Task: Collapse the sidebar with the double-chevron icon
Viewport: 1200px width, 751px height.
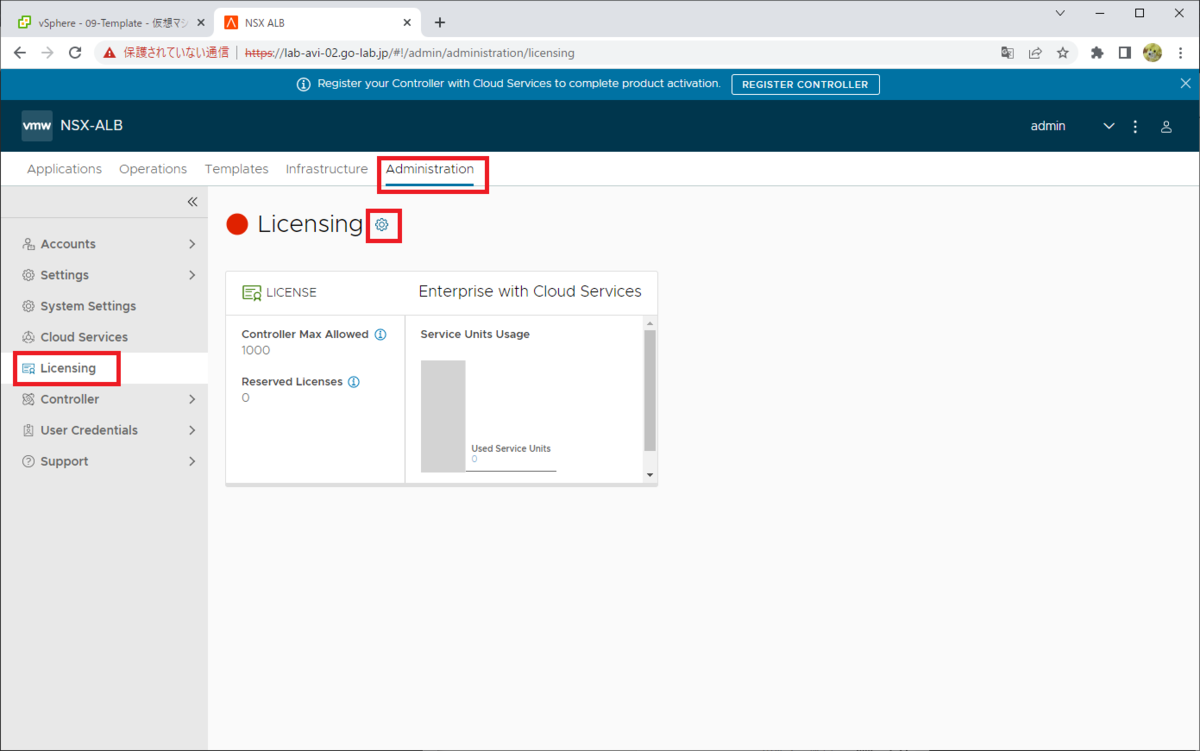Action: (193, 202)
